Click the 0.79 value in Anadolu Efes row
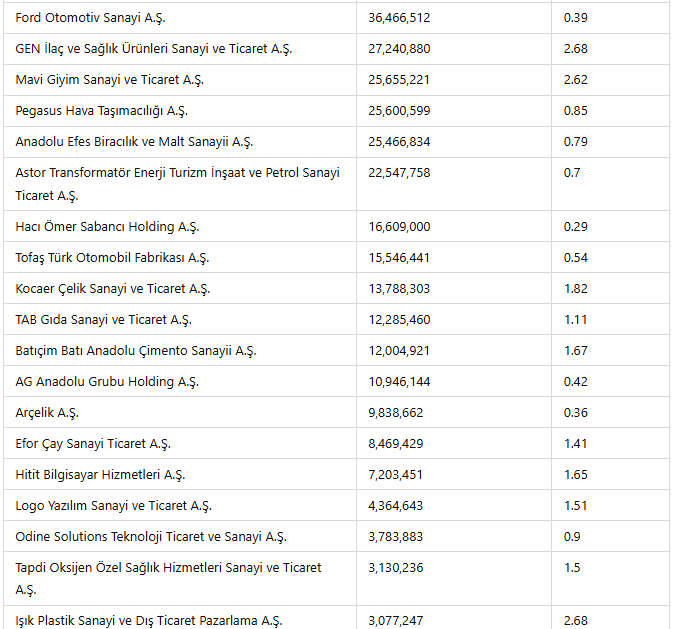This screenshot has height=629, width=675. click(x=576, y=142)
